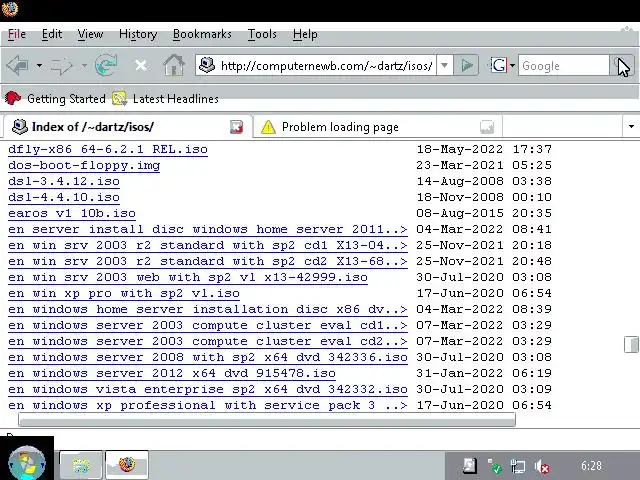Open earos_v1_10b.iso link

pos(72,213)
